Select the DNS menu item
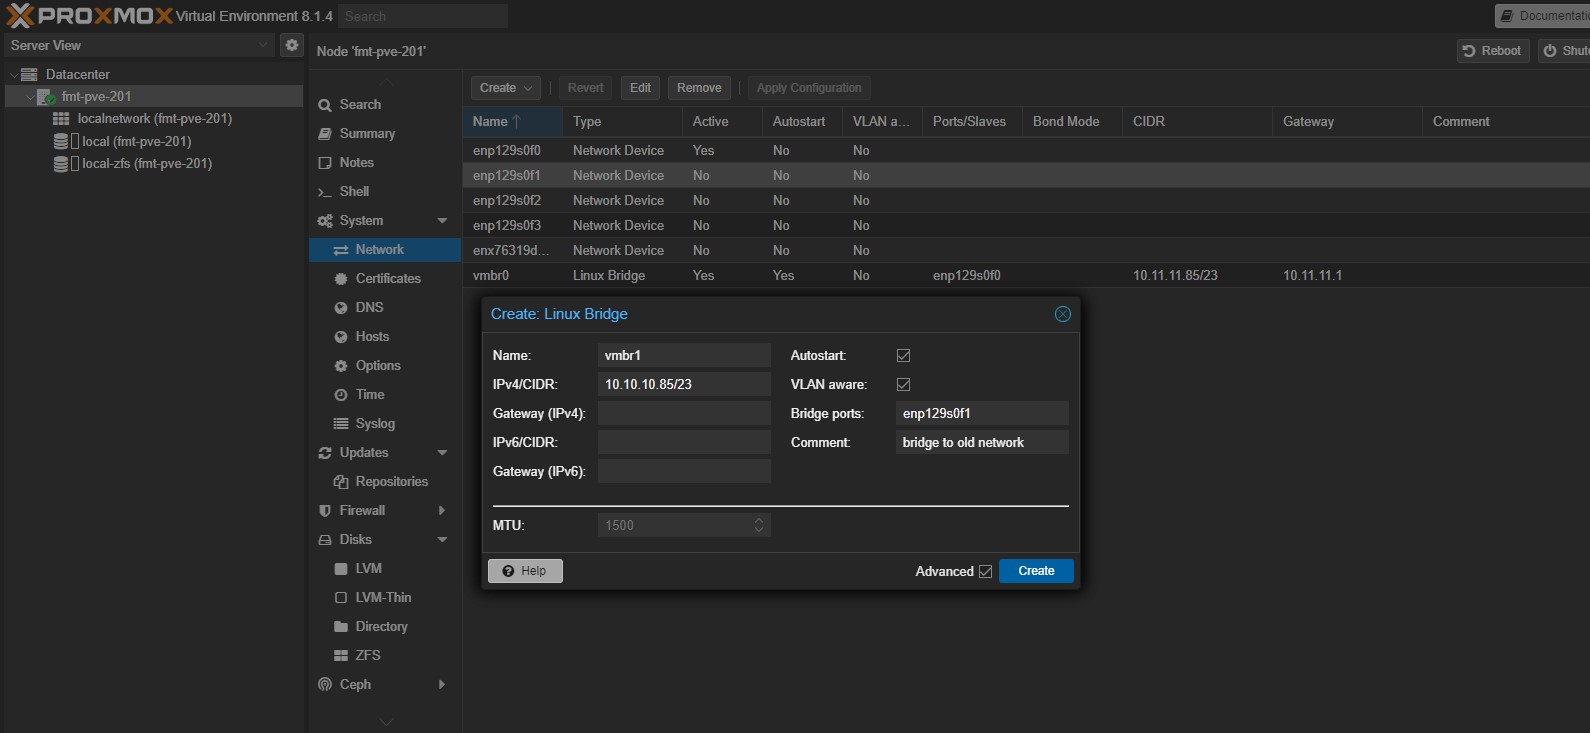This screenshot has height=733, width=1590. 369,307
